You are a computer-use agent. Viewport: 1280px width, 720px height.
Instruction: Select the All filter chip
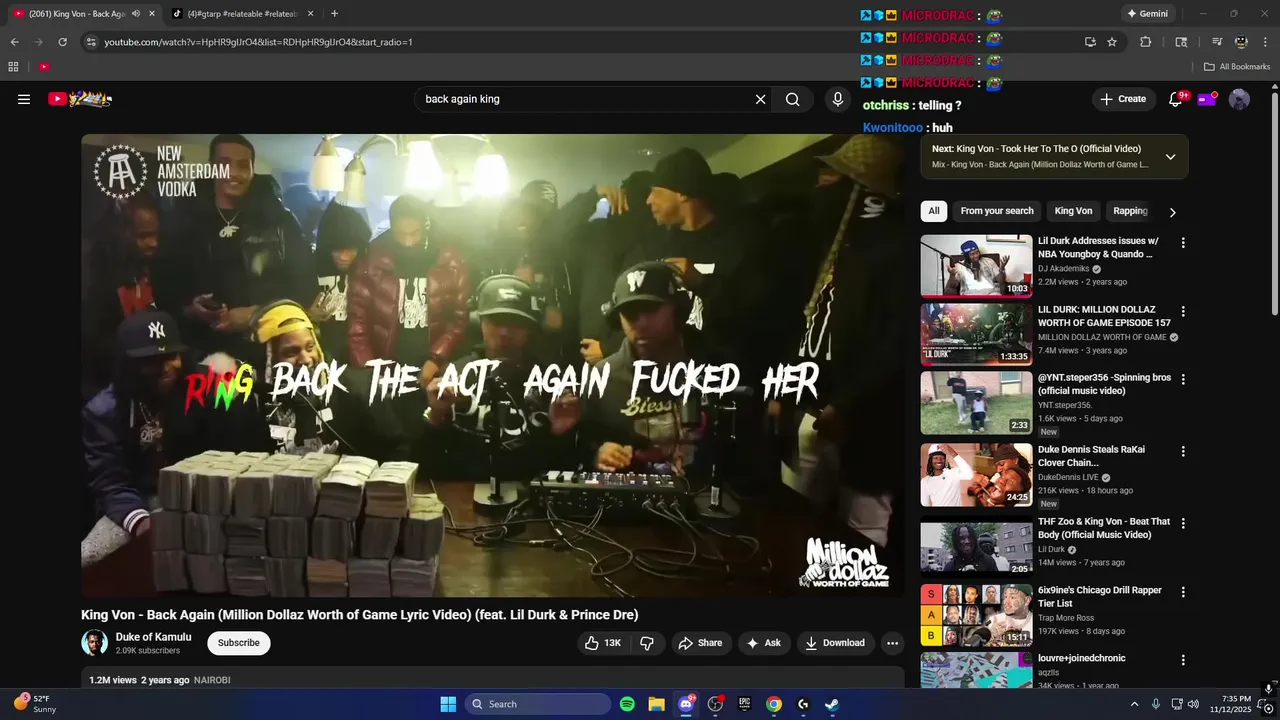(x=934, y=211)
